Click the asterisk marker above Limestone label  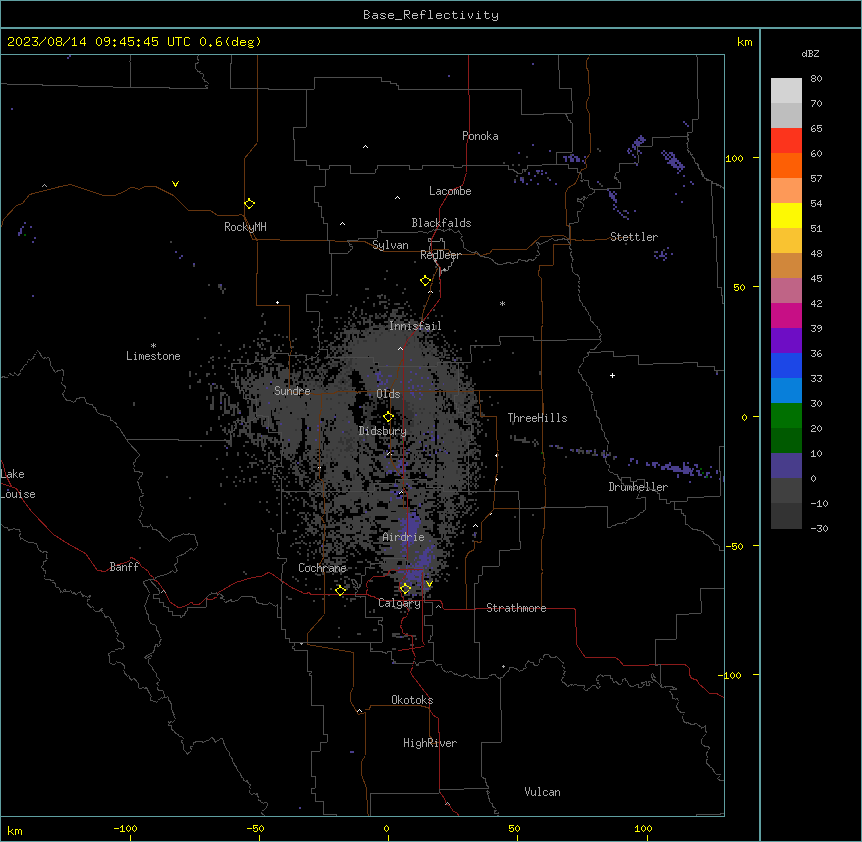153,346
